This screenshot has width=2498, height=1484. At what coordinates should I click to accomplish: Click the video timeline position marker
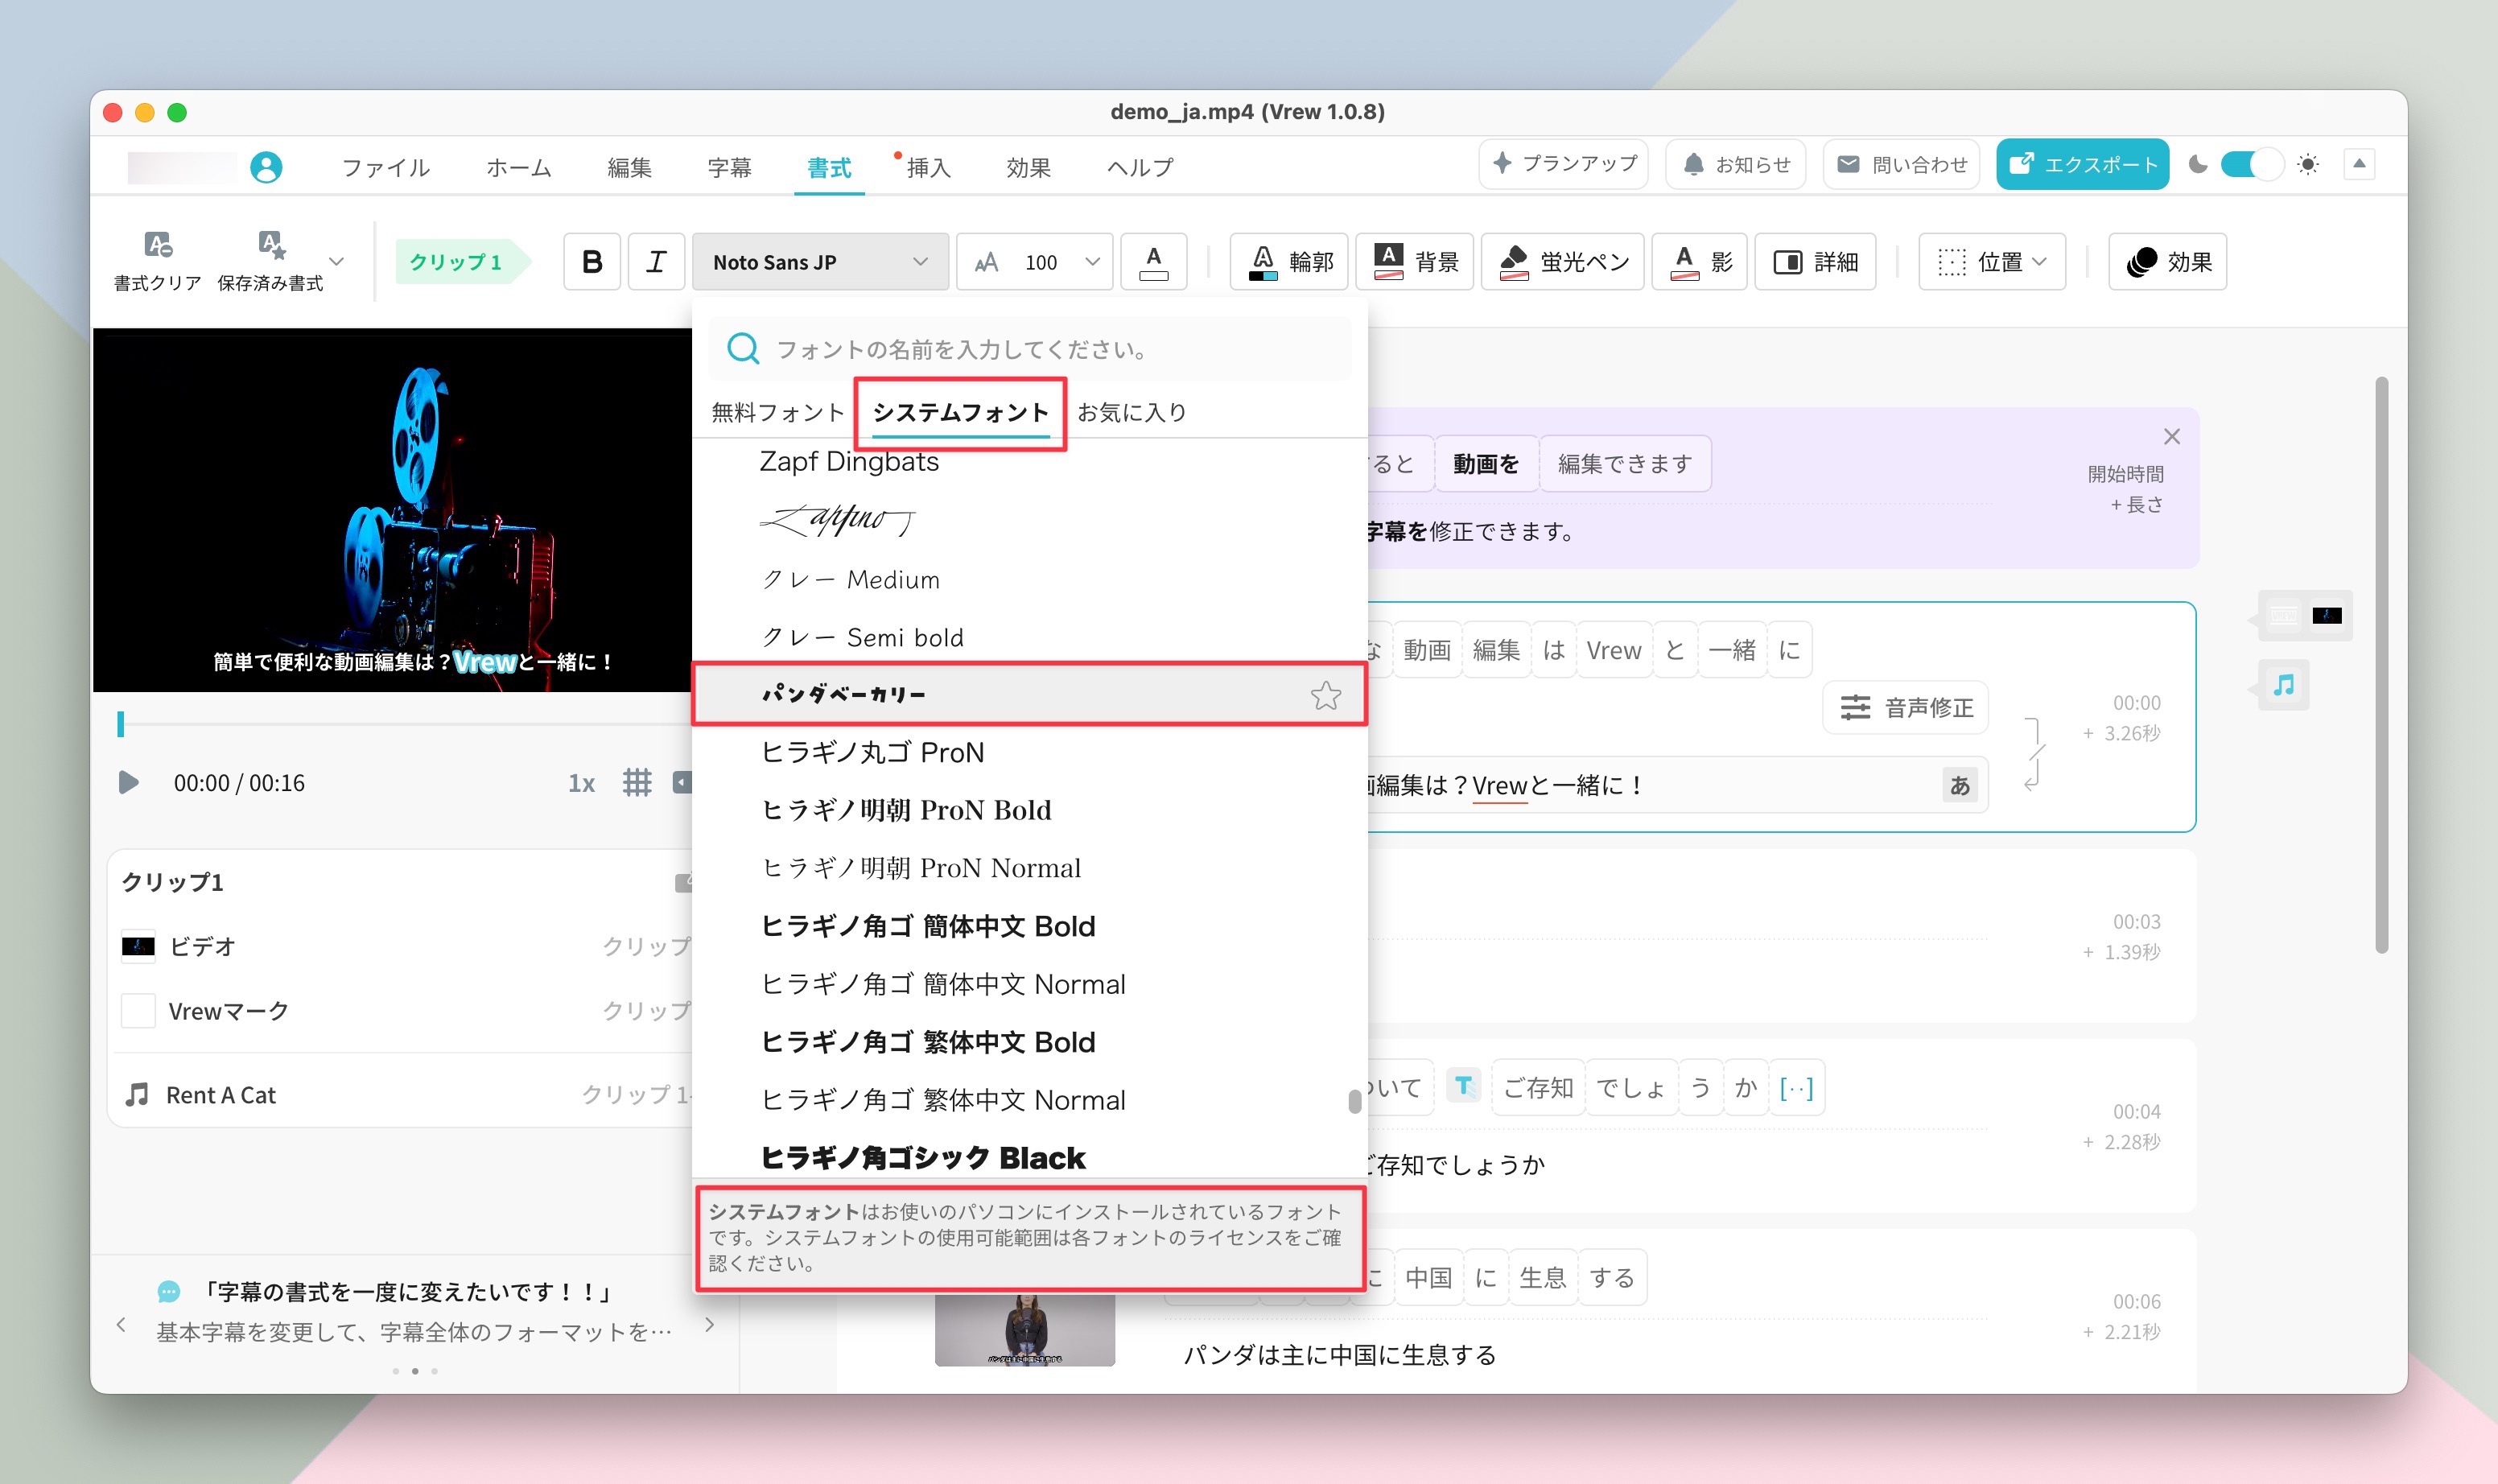(121, 724)
